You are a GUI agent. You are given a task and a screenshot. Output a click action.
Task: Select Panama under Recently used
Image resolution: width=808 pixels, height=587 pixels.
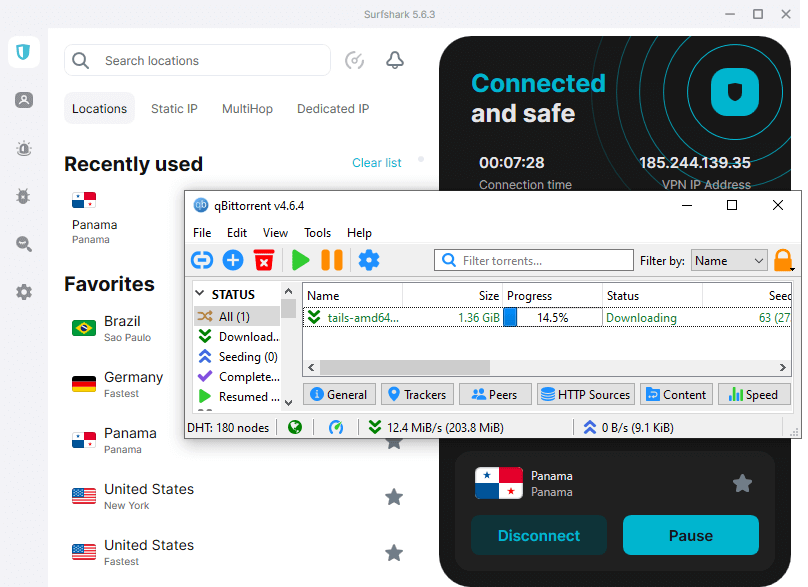tap(95, 217)
